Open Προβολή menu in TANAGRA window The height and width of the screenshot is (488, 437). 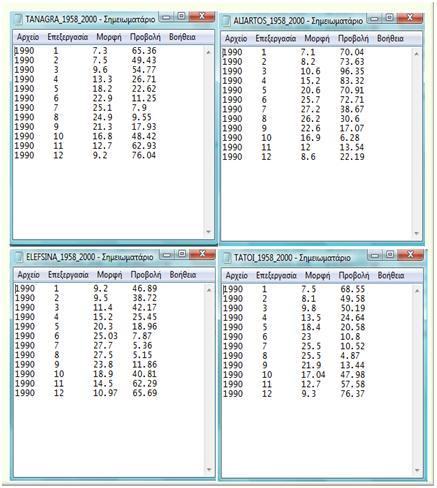pos(145,37)
